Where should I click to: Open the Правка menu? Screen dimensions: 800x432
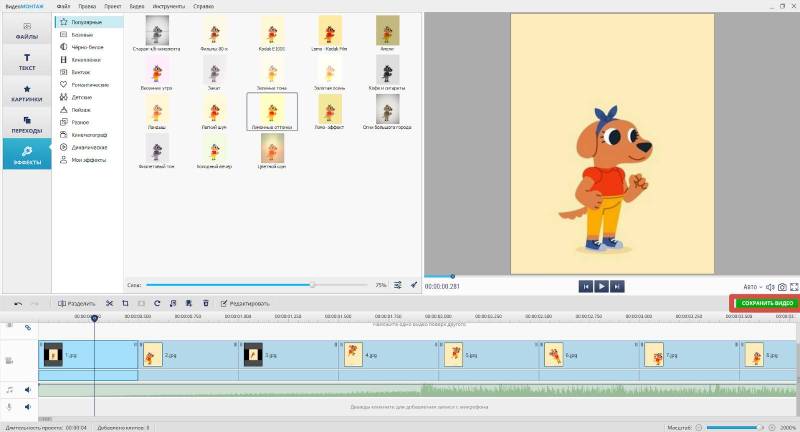click(x=87, y=6)
